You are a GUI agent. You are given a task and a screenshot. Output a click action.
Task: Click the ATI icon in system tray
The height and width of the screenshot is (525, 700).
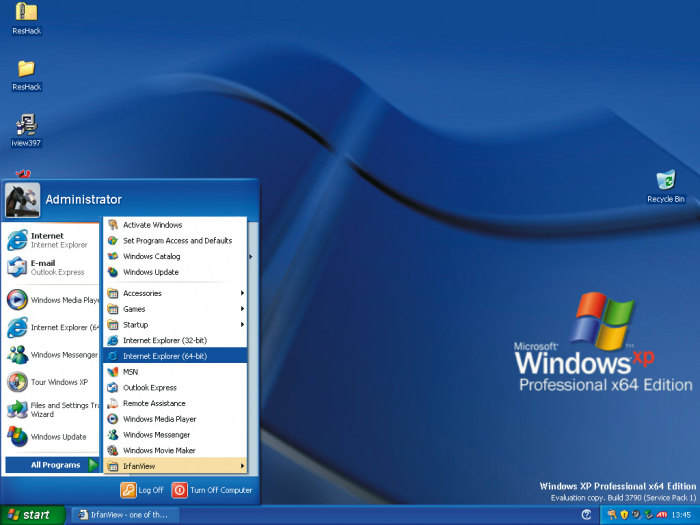661,515
